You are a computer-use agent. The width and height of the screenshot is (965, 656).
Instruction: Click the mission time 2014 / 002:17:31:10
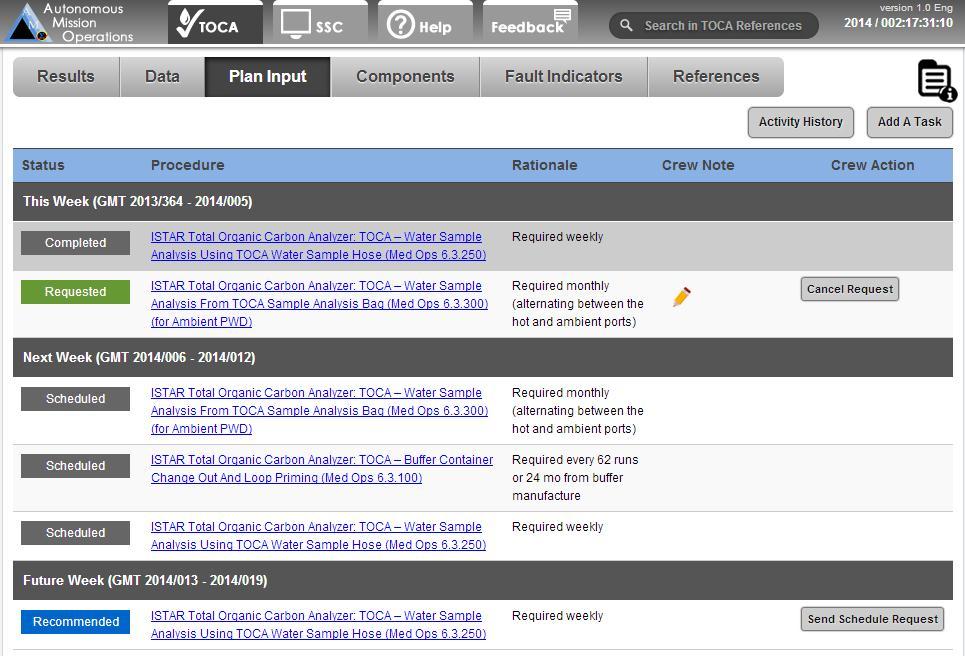click(898, 23)
